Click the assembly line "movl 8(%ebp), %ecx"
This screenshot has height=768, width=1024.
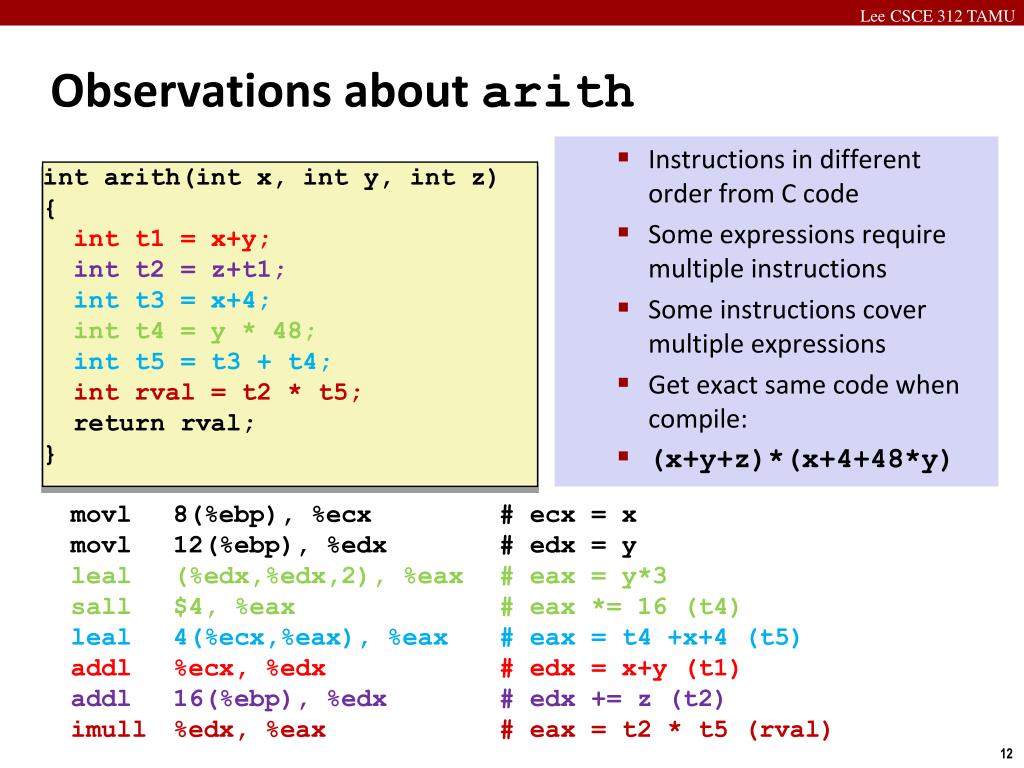click(220, 515)
